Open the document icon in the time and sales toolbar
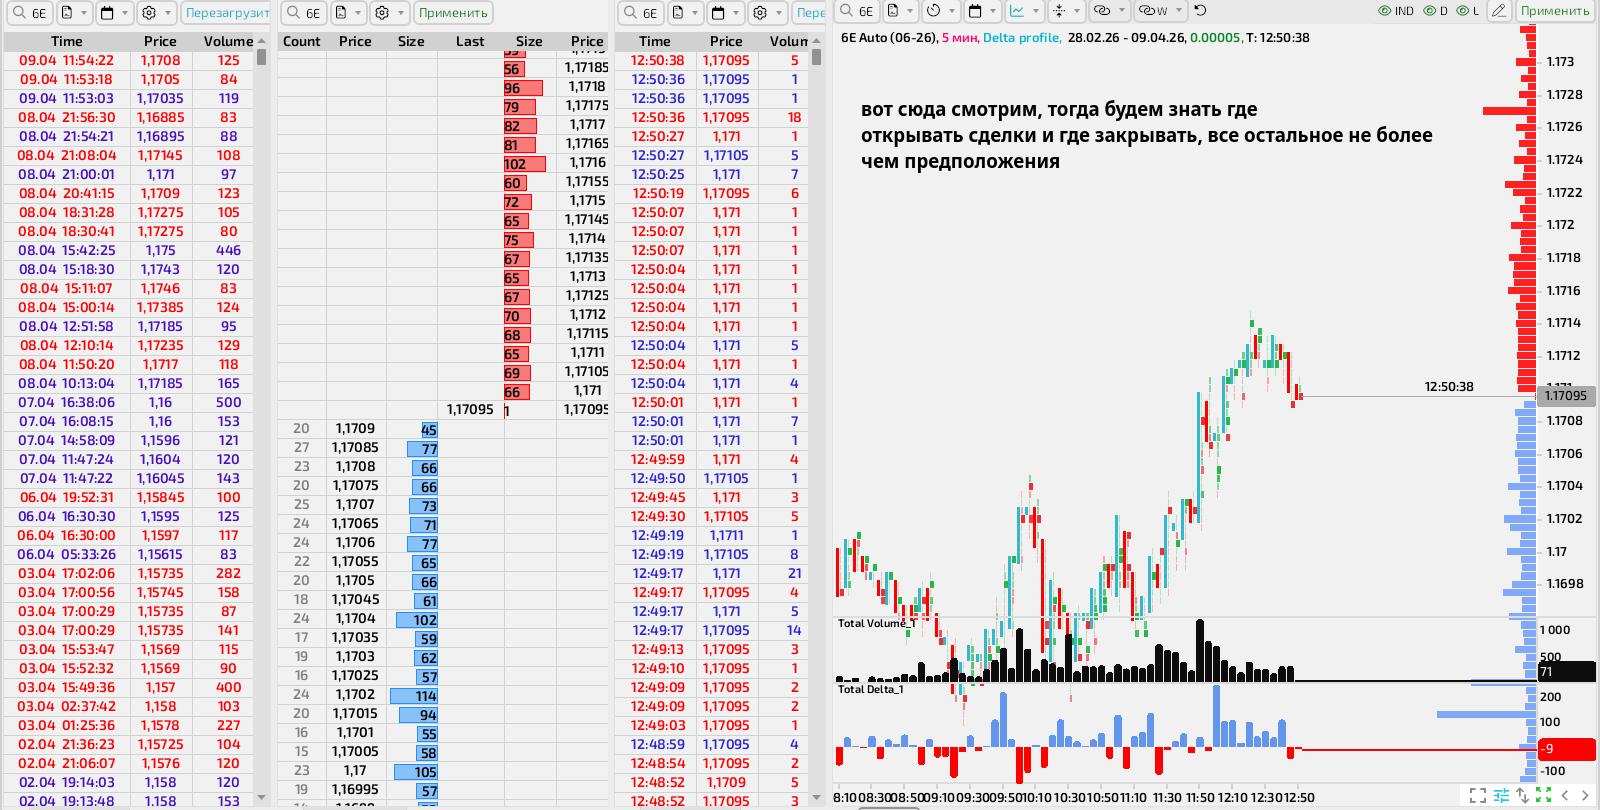 pos(678,13)
